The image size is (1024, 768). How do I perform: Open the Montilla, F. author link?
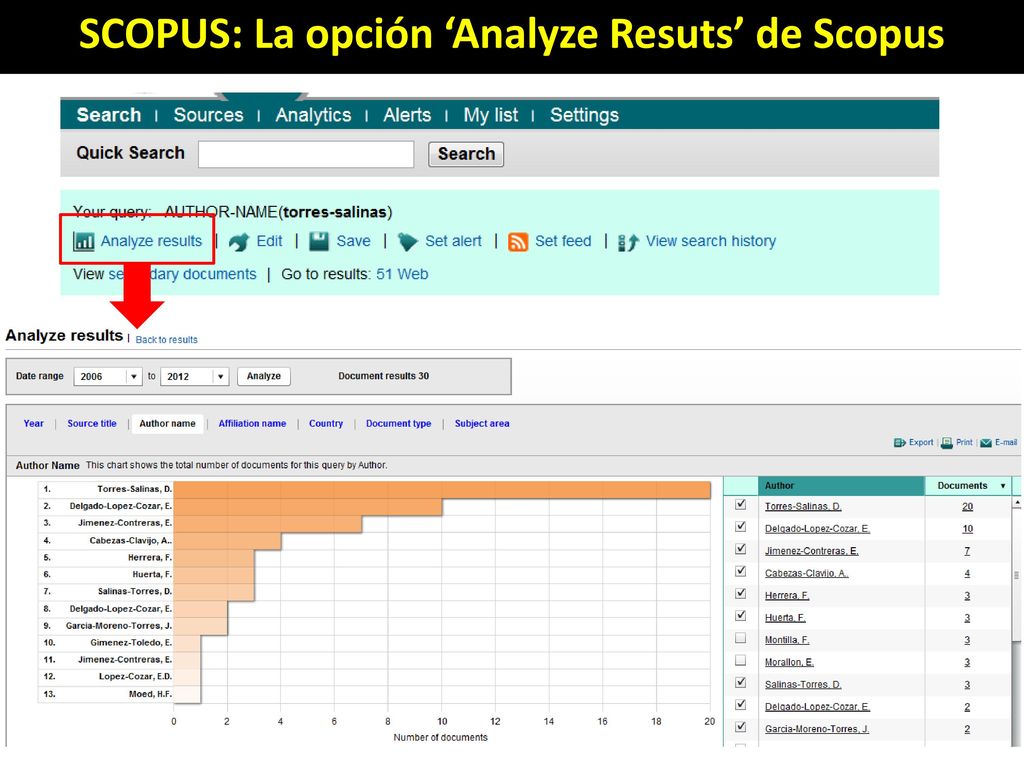pos(787,639)
